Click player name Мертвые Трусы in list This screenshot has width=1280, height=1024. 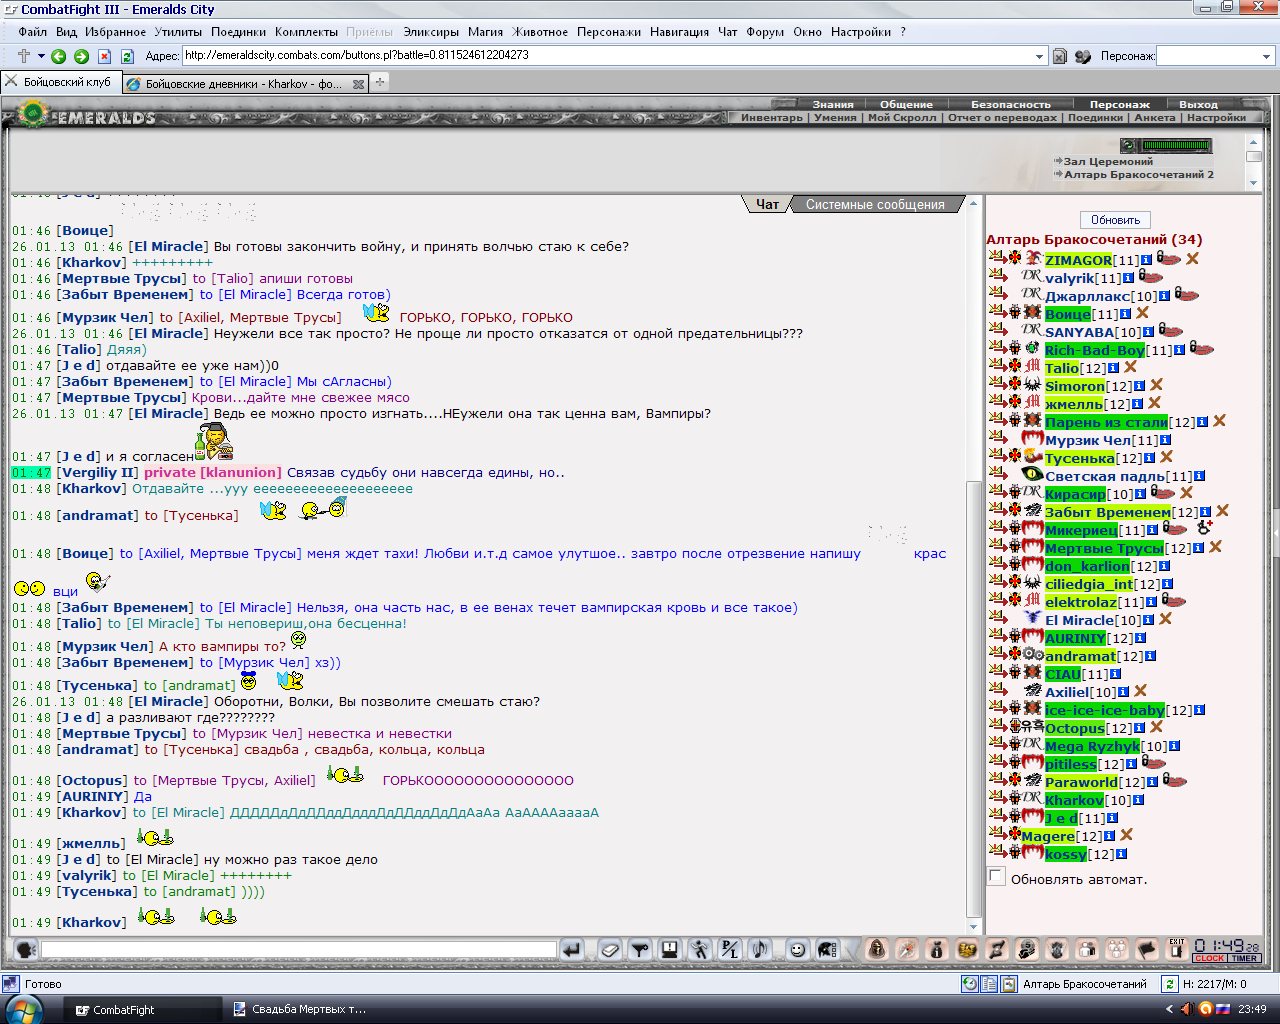click(1104, 548)
